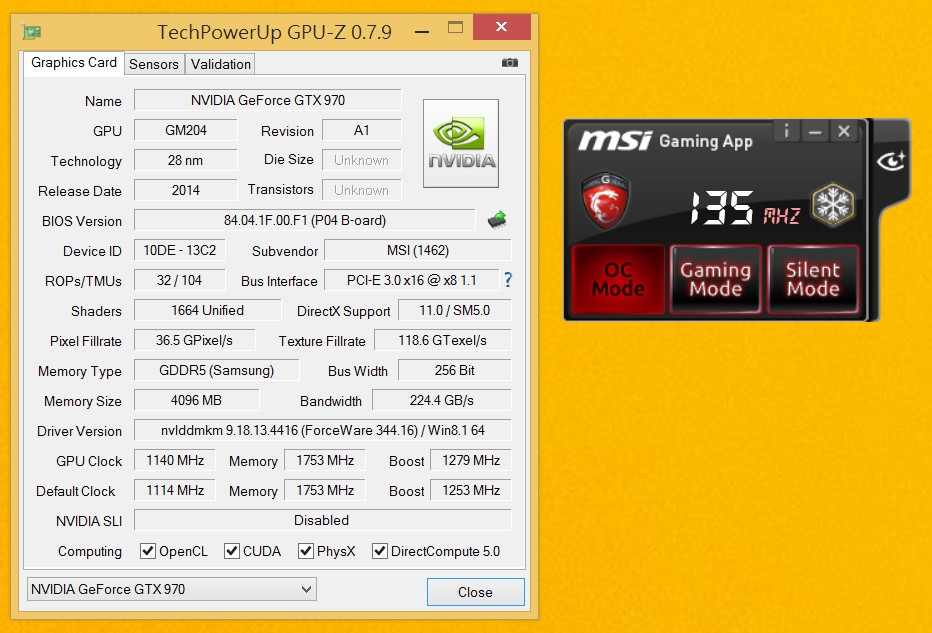Click the GPU field showing GM204
The image size is (932, 633).
click(x=185, y=130)
